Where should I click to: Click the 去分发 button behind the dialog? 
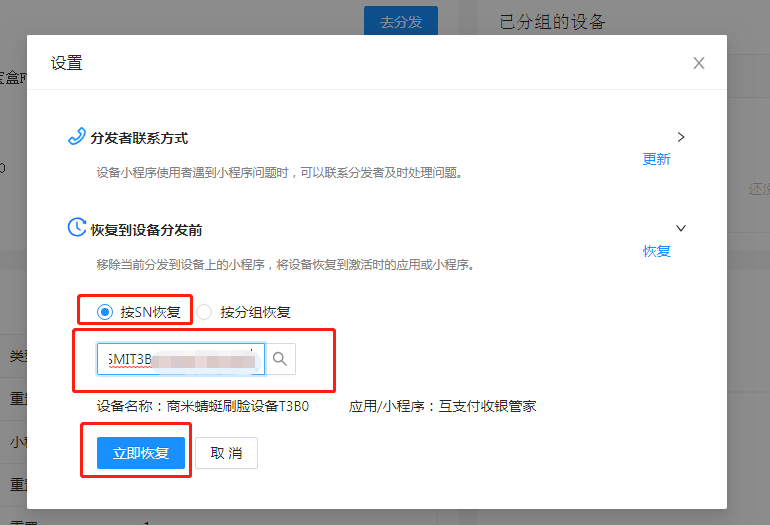pyautogui.click(x=401, y=22)
